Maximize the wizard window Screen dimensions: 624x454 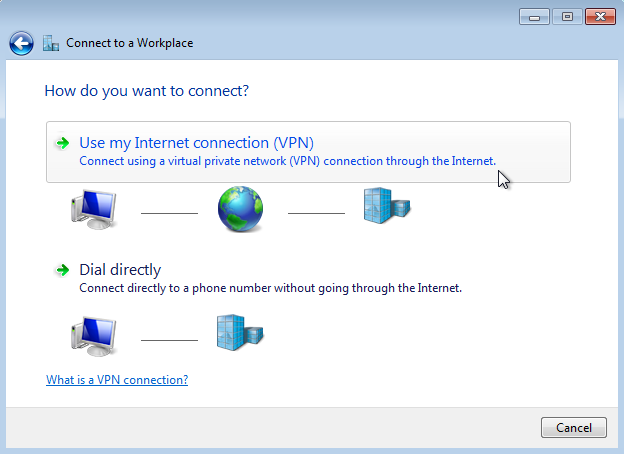tap(567, 17)
